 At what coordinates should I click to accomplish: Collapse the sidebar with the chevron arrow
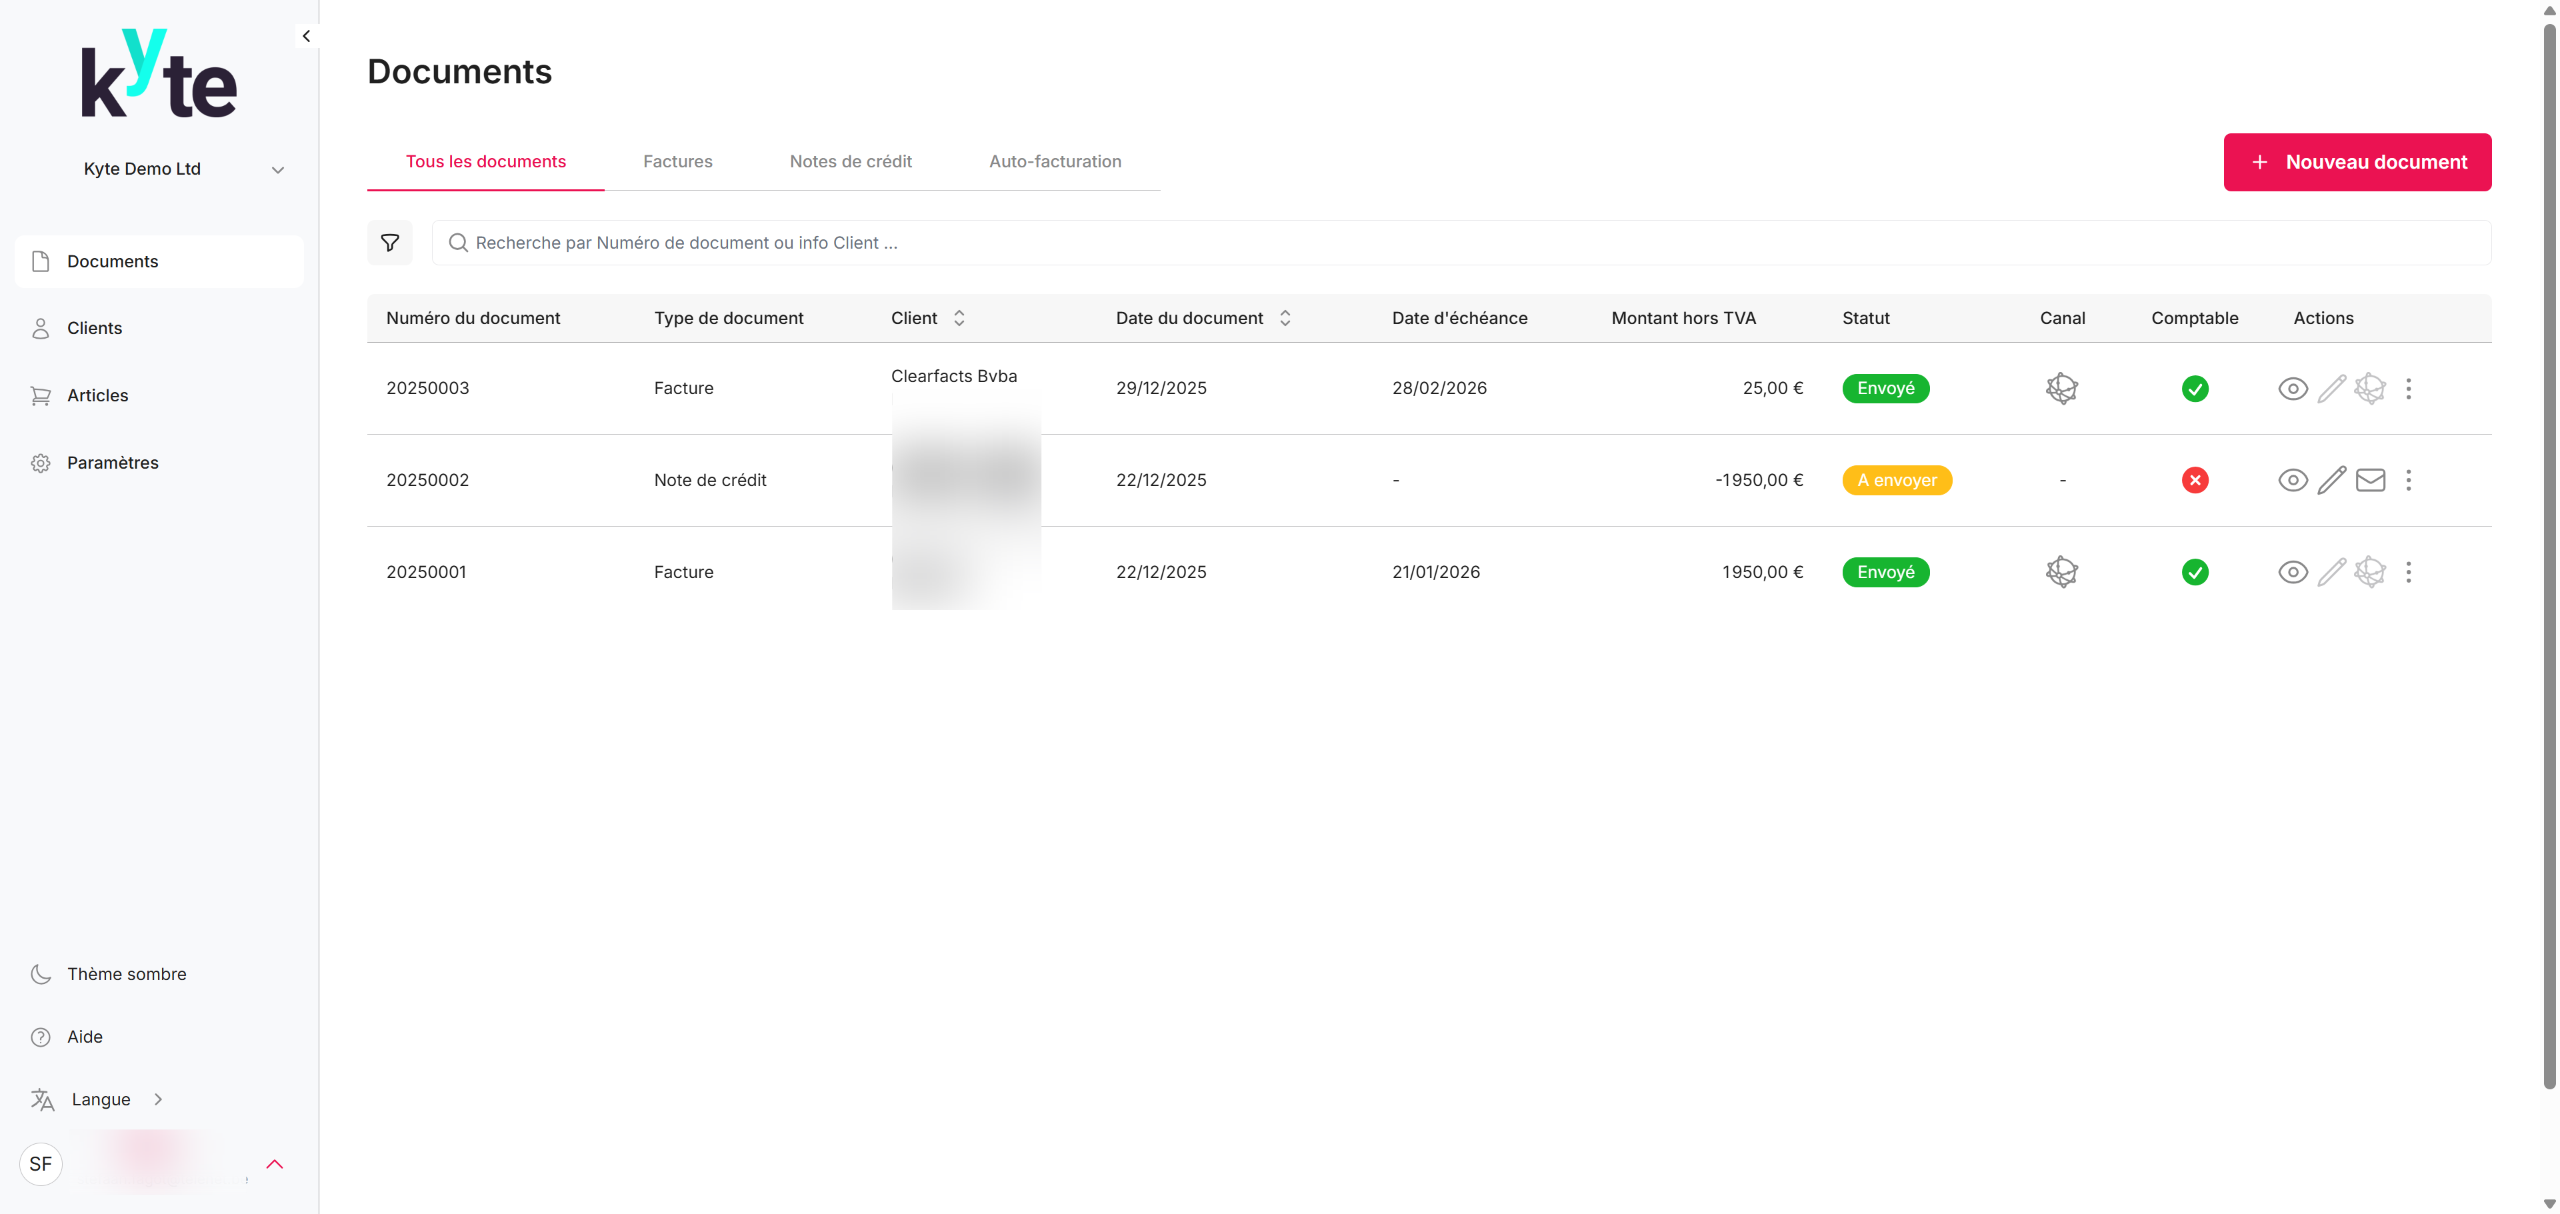point(306,36)
